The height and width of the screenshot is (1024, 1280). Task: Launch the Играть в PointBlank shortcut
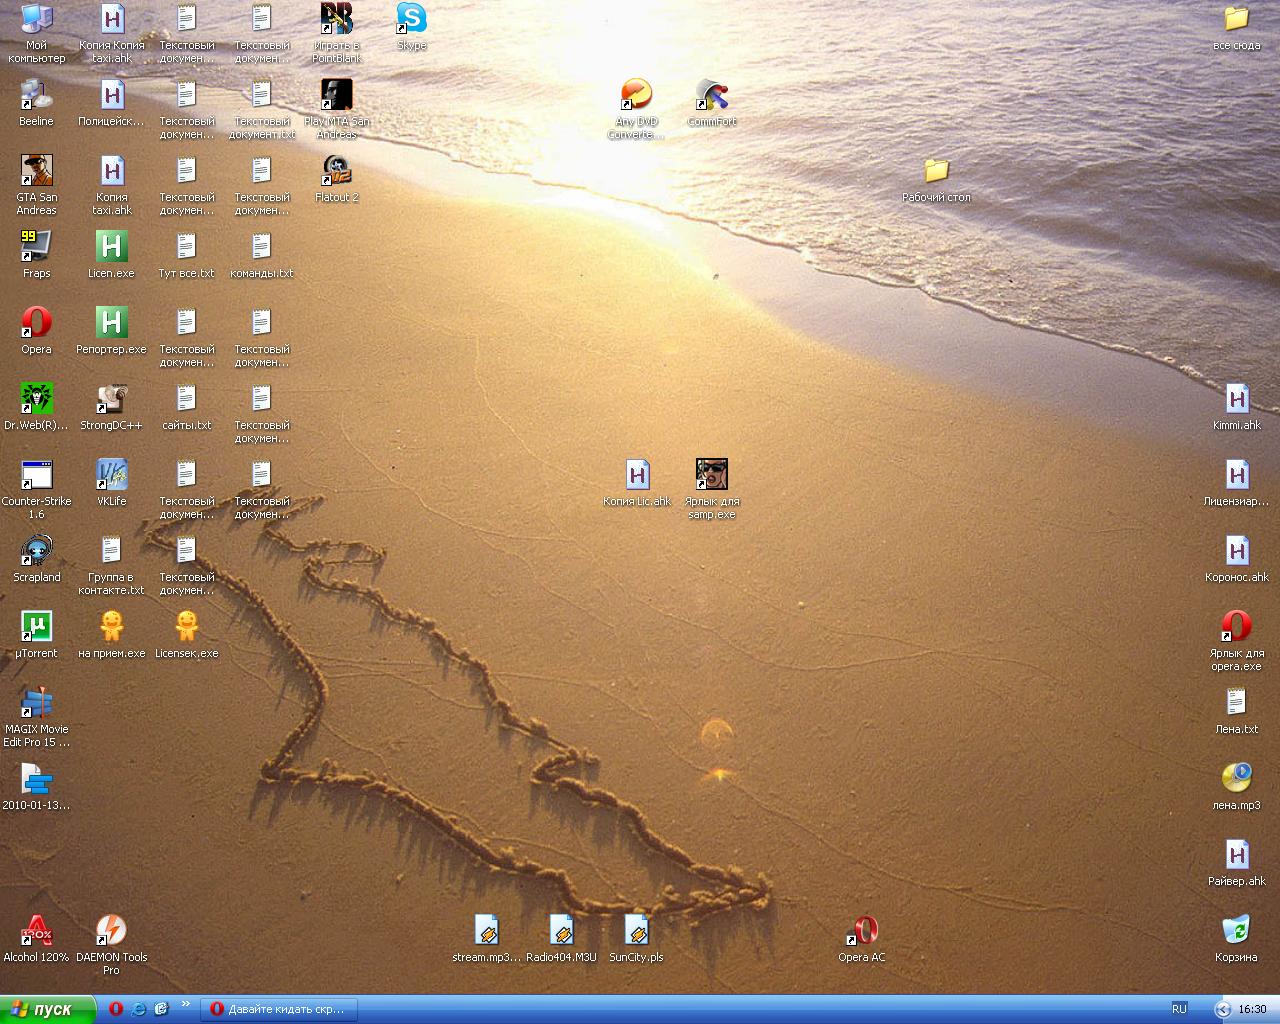337,33
